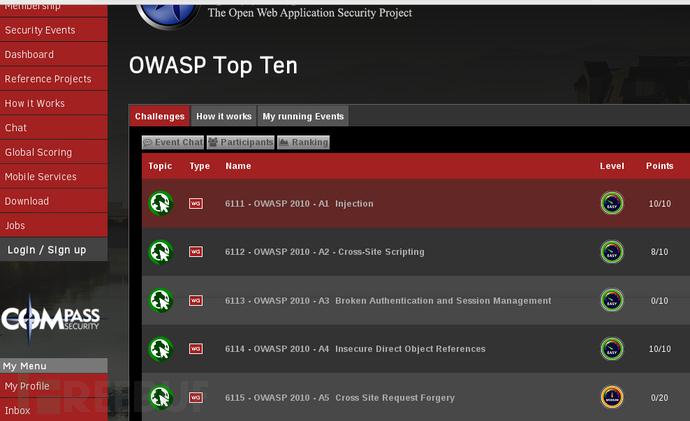Open Dashboard in the sidebar

[x=54, y=55]
